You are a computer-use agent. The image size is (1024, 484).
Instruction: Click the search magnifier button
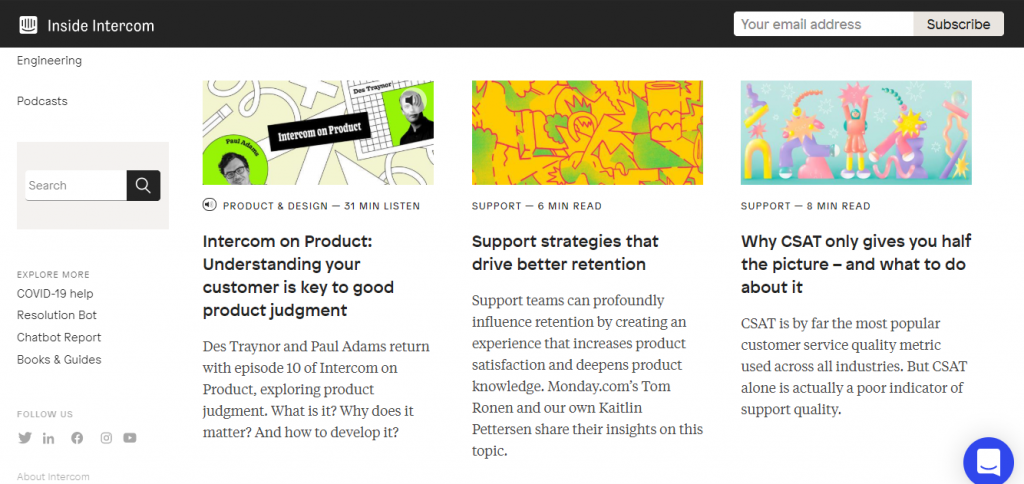143,186
